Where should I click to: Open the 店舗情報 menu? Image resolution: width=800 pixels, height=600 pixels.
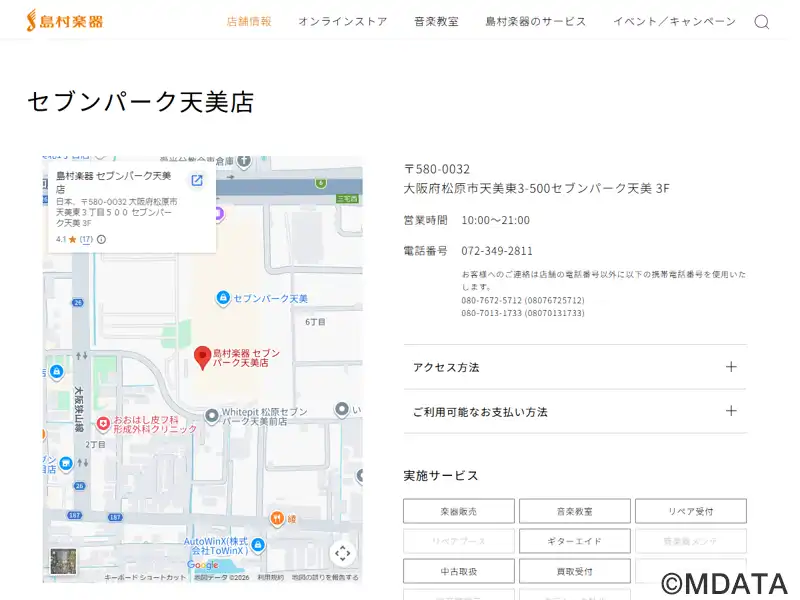pos(249,21)
